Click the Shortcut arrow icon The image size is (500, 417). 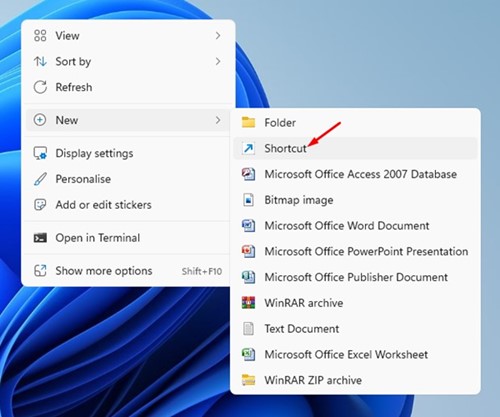(x=248, y=148)
